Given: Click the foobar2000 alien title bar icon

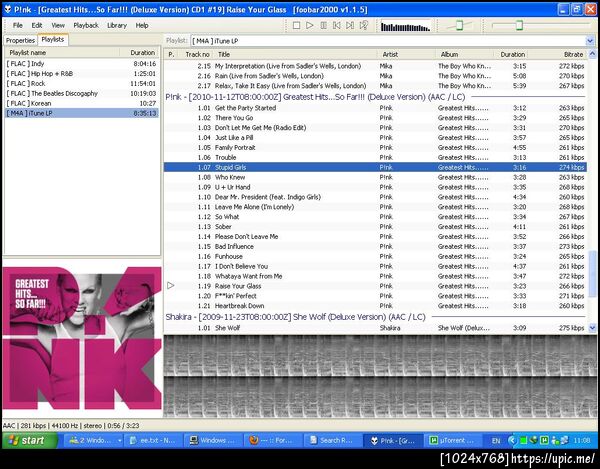Looking at the screenshot, I should click(8, 9).
